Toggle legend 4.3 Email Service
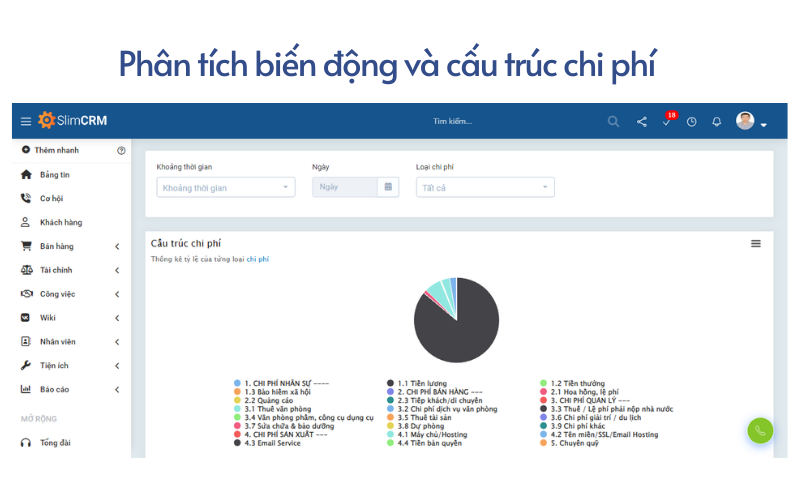800x500 pixels. coord(267,443)
